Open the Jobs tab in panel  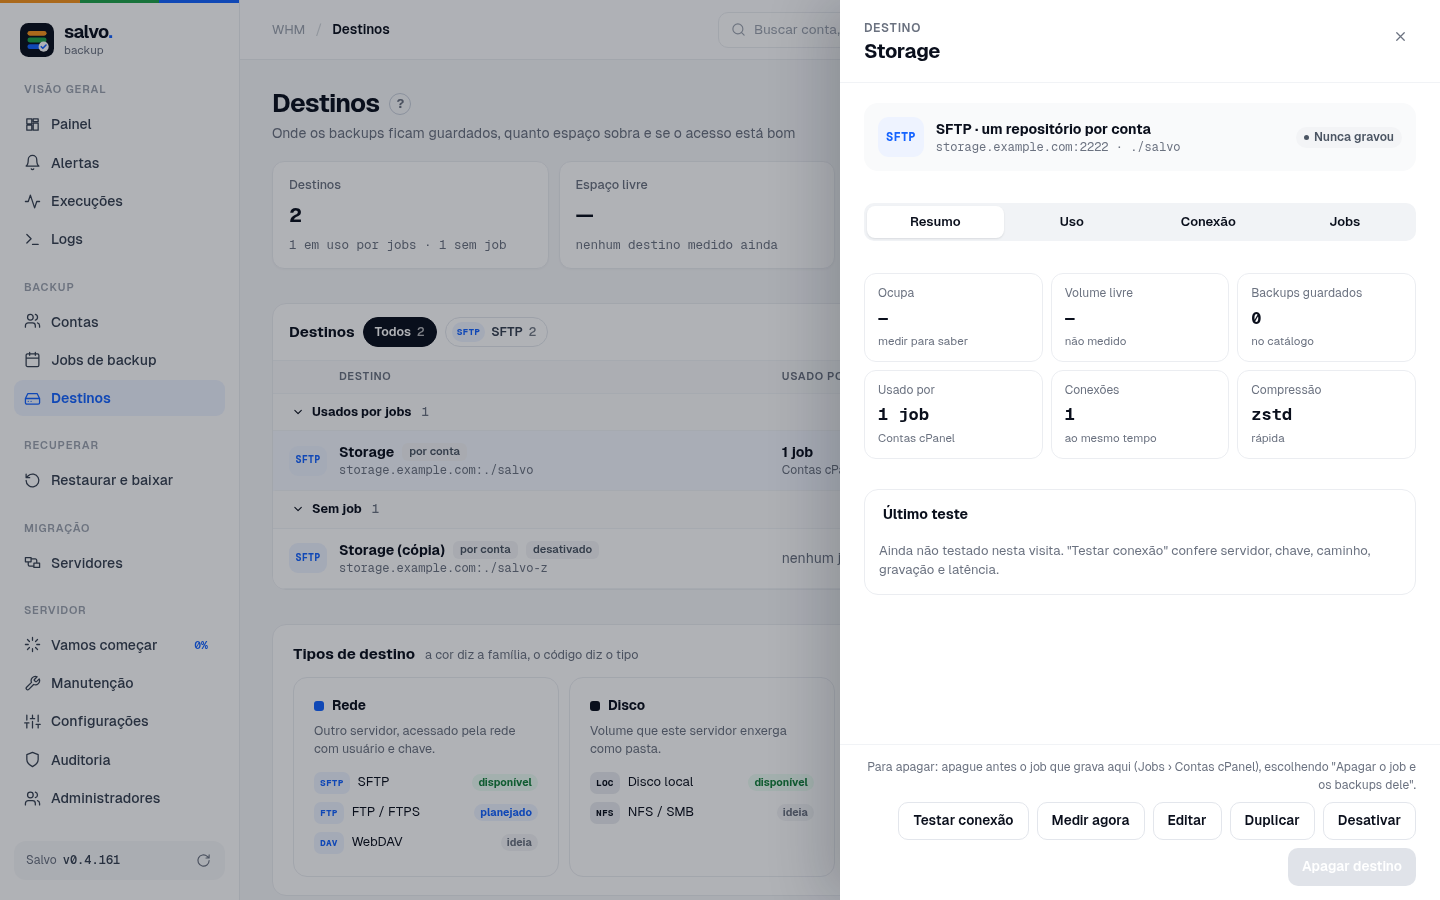tap(1345, 222)
